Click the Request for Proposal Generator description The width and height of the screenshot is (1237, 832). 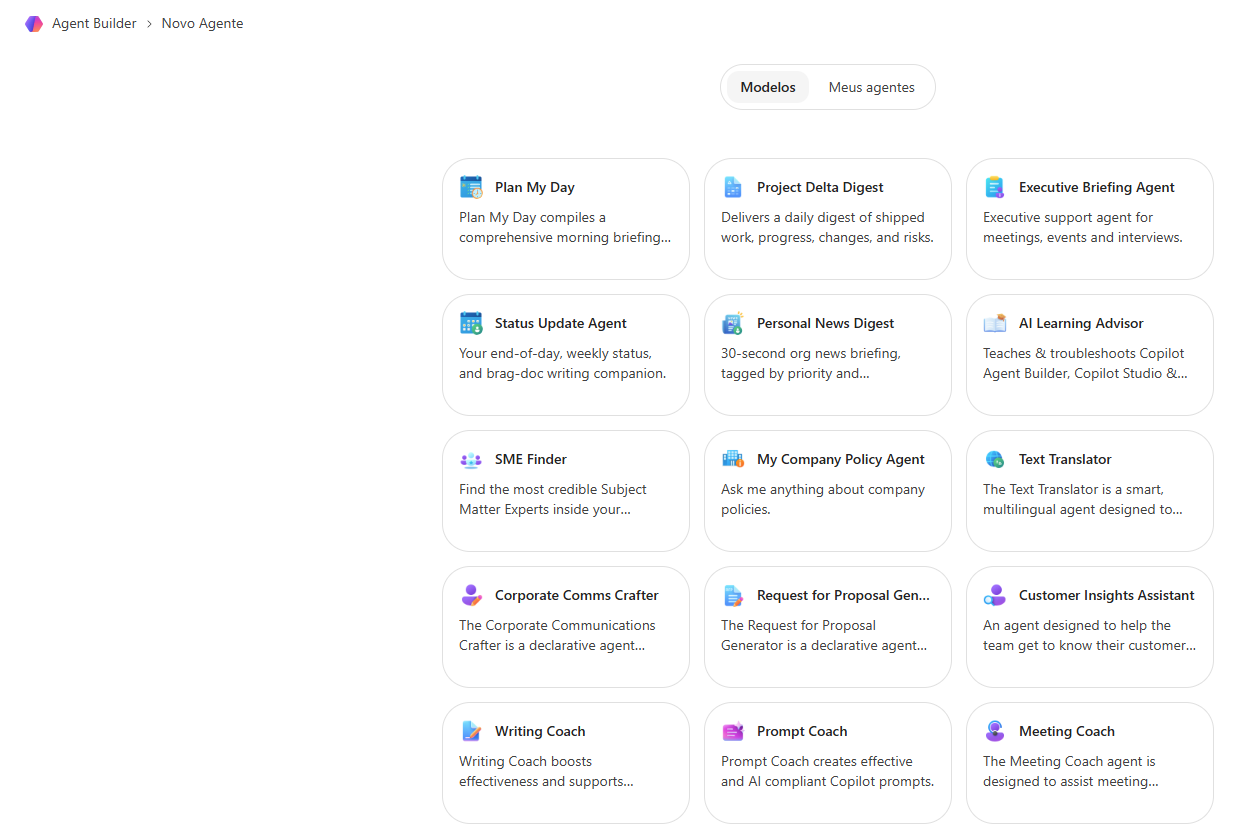tap(824, 635)
